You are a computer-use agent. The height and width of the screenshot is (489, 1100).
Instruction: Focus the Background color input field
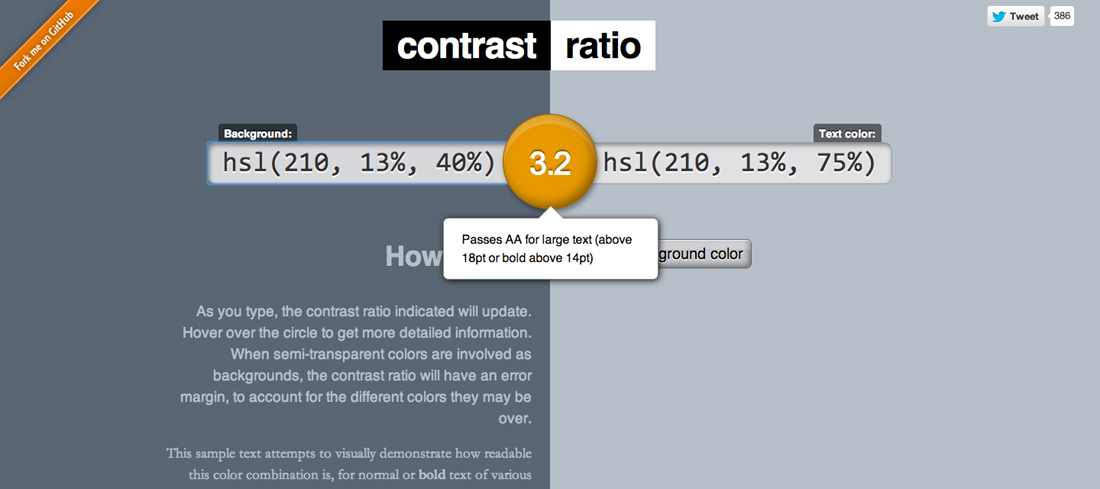point(355,164)
